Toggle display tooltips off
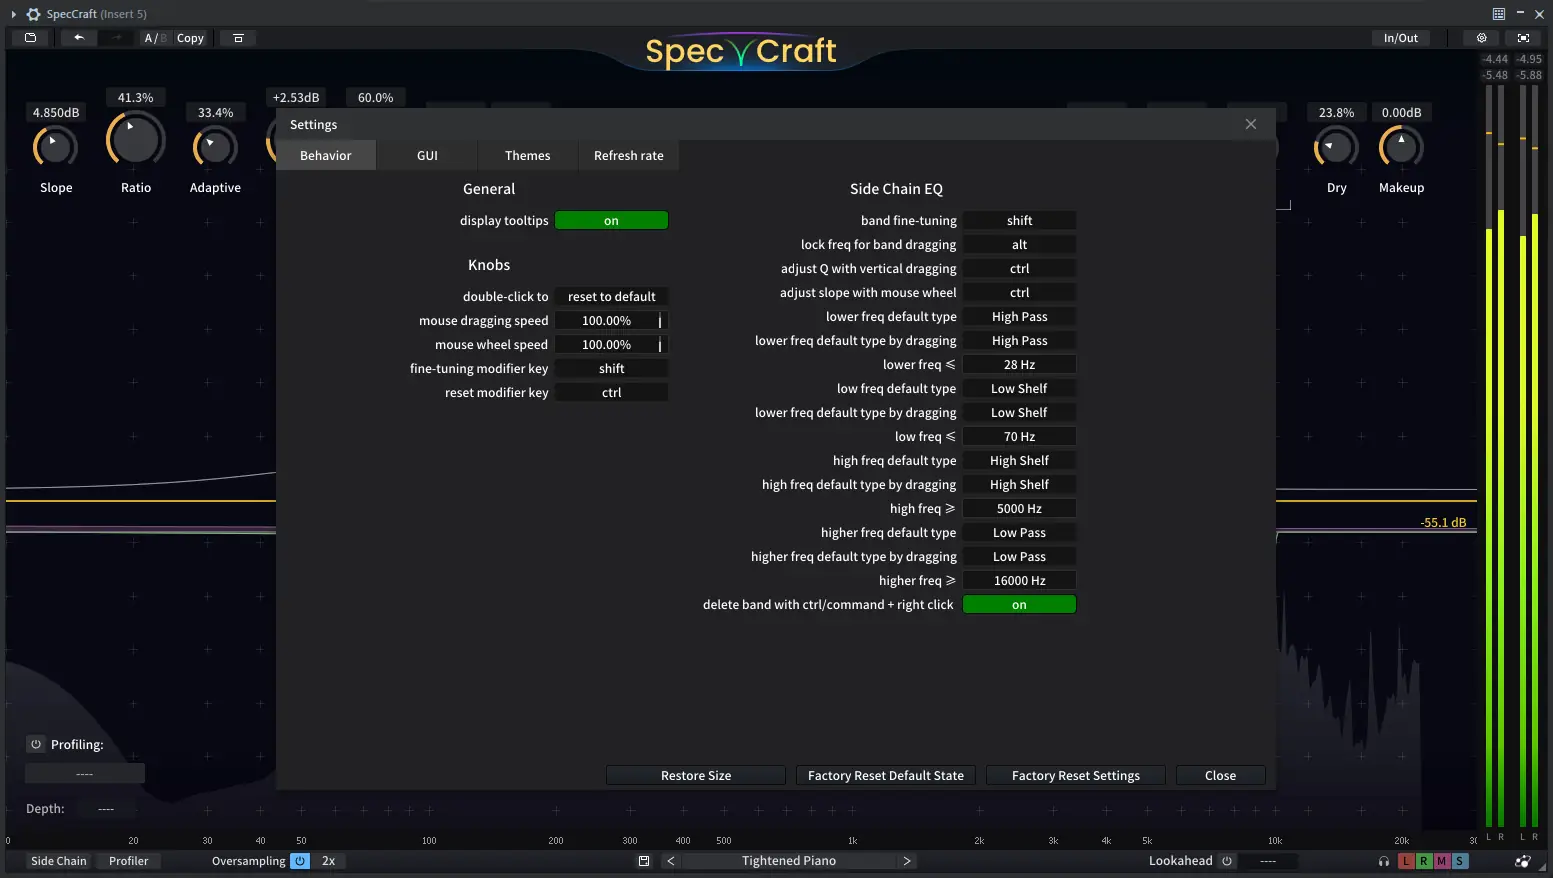Screen dimensions: 1553x878 tap(611, 220)
